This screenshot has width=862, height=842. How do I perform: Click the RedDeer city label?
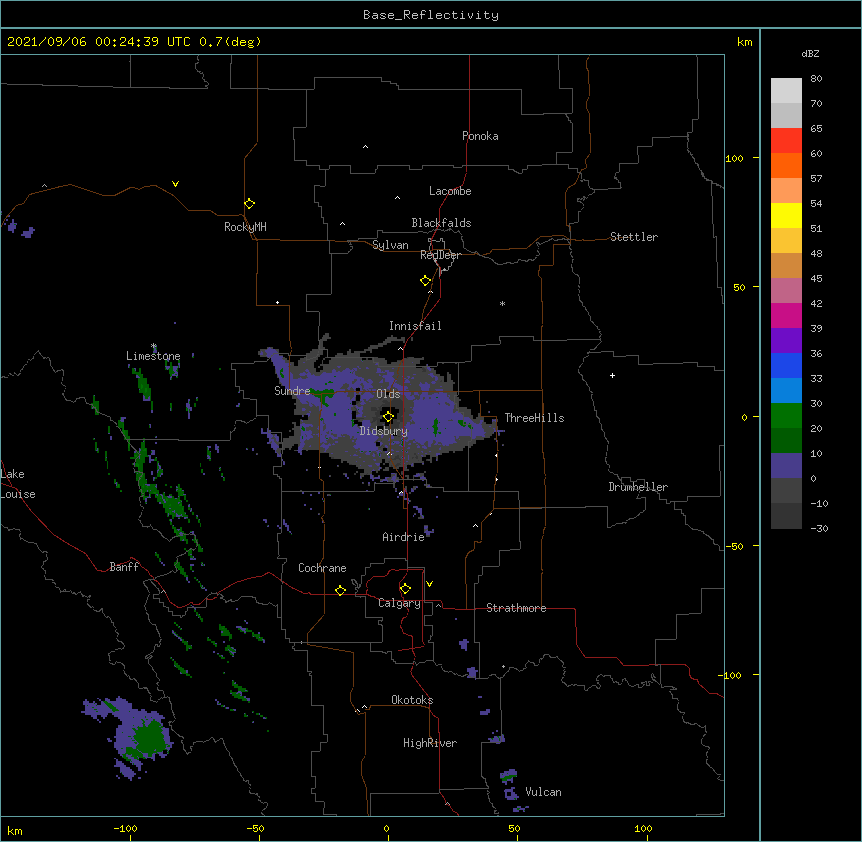[440, 255]
